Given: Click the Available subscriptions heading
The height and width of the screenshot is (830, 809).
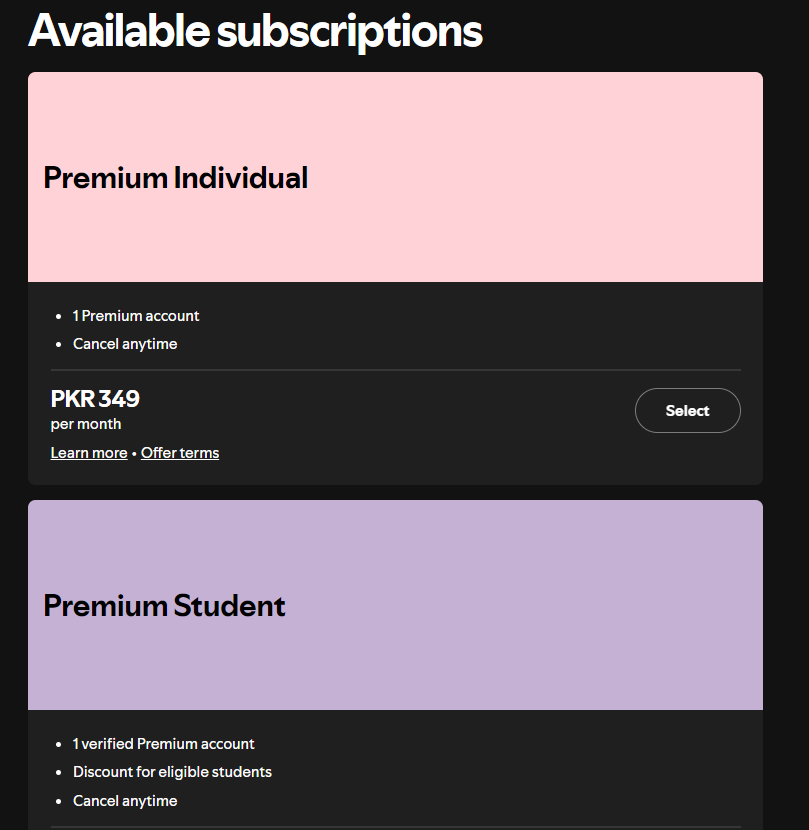Looking at the screenshot, I should [x=255, y=31].
